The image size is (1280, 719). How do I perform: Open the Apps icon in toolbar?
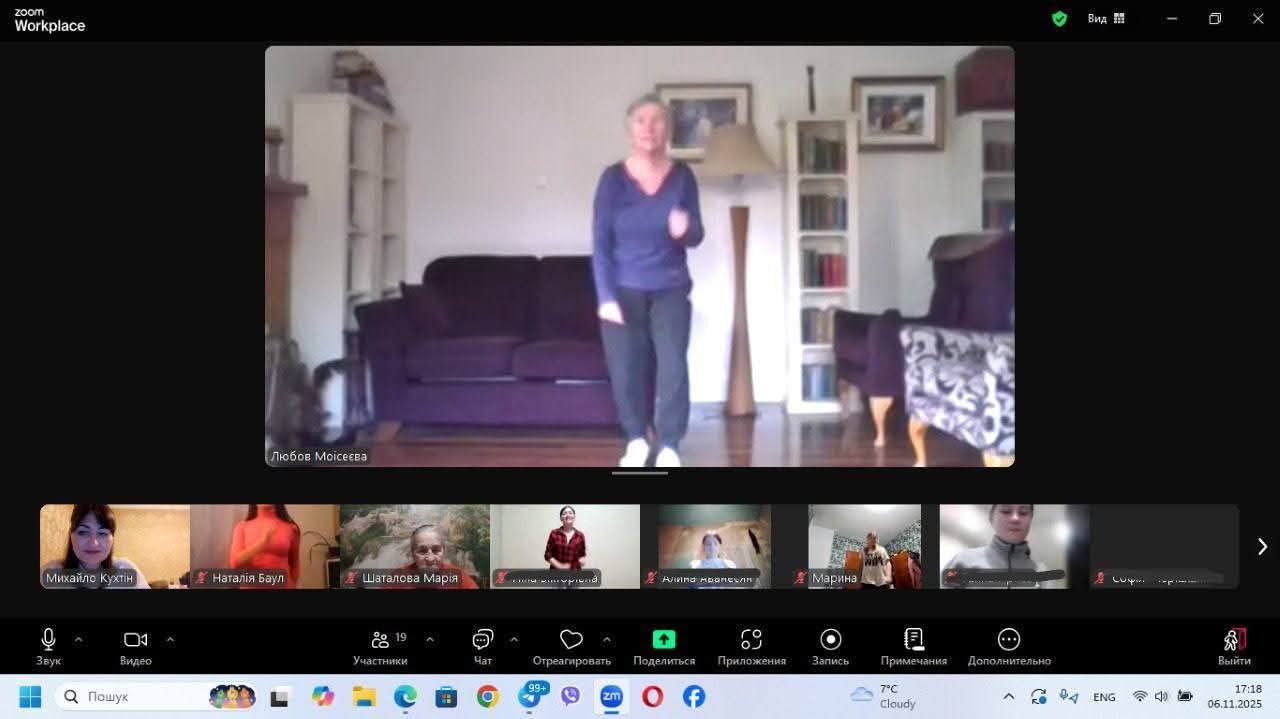pos(751,640)
